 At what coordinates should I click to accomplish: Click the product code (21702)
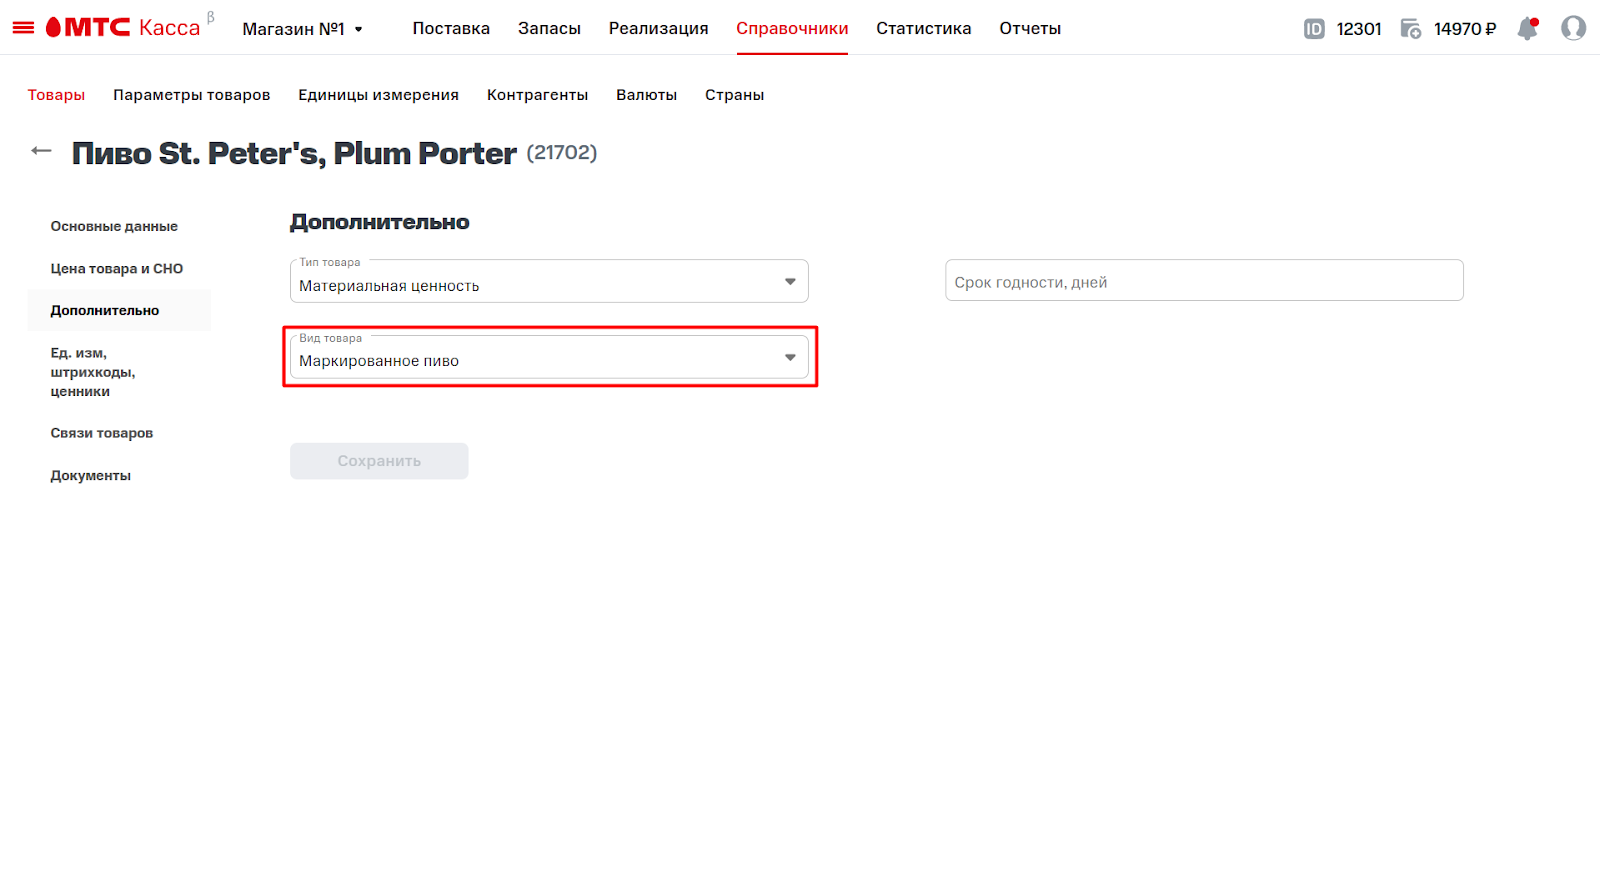click(x=562, y=152)
